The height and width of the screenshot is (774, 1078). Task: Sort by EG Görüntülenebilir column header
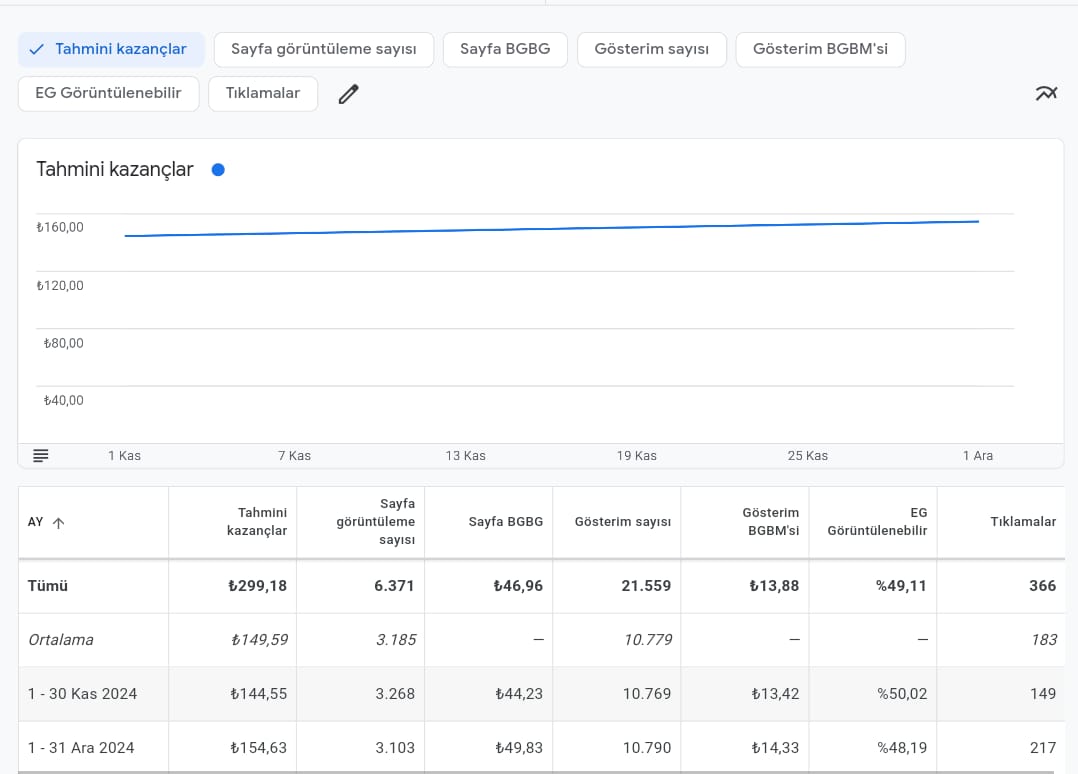tap(872, 522)
